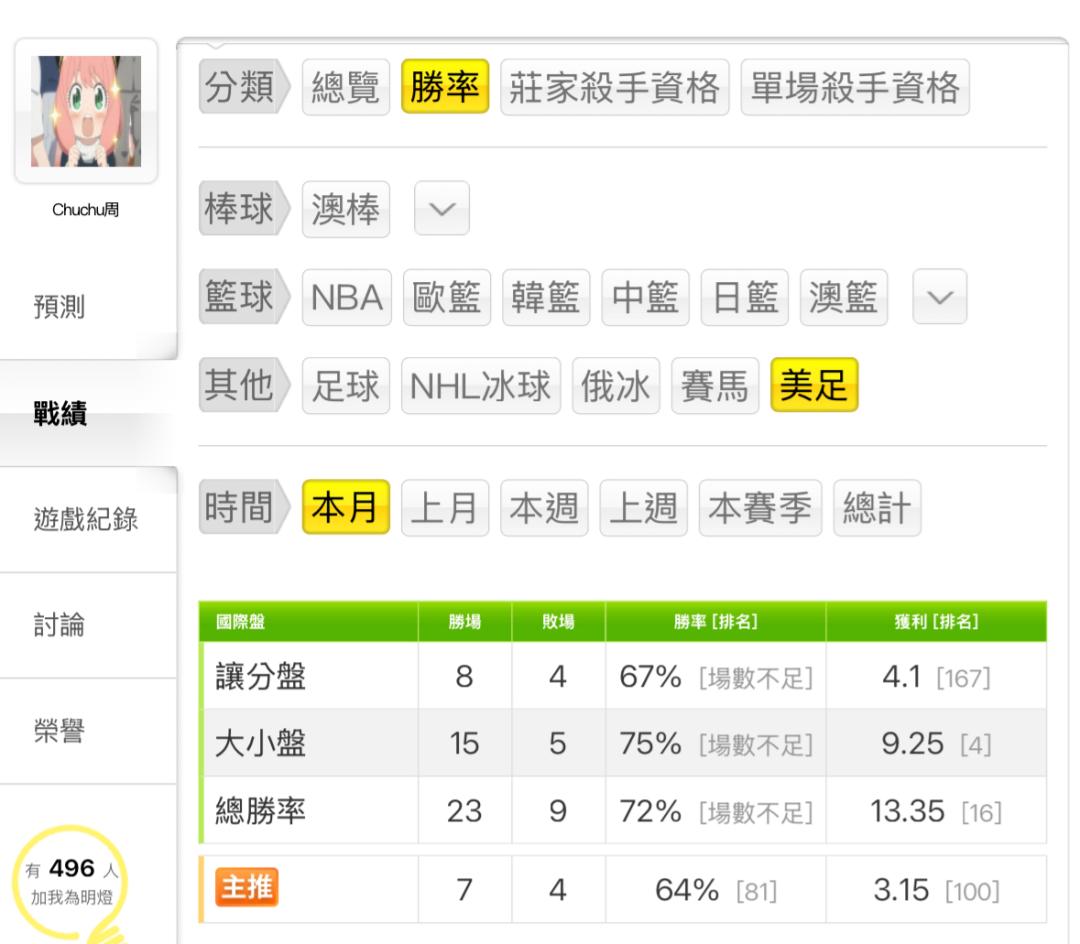Screen dimensions: 1080x944
Task: Expand more basketball leagues dropdown
Action: [940, 297]
